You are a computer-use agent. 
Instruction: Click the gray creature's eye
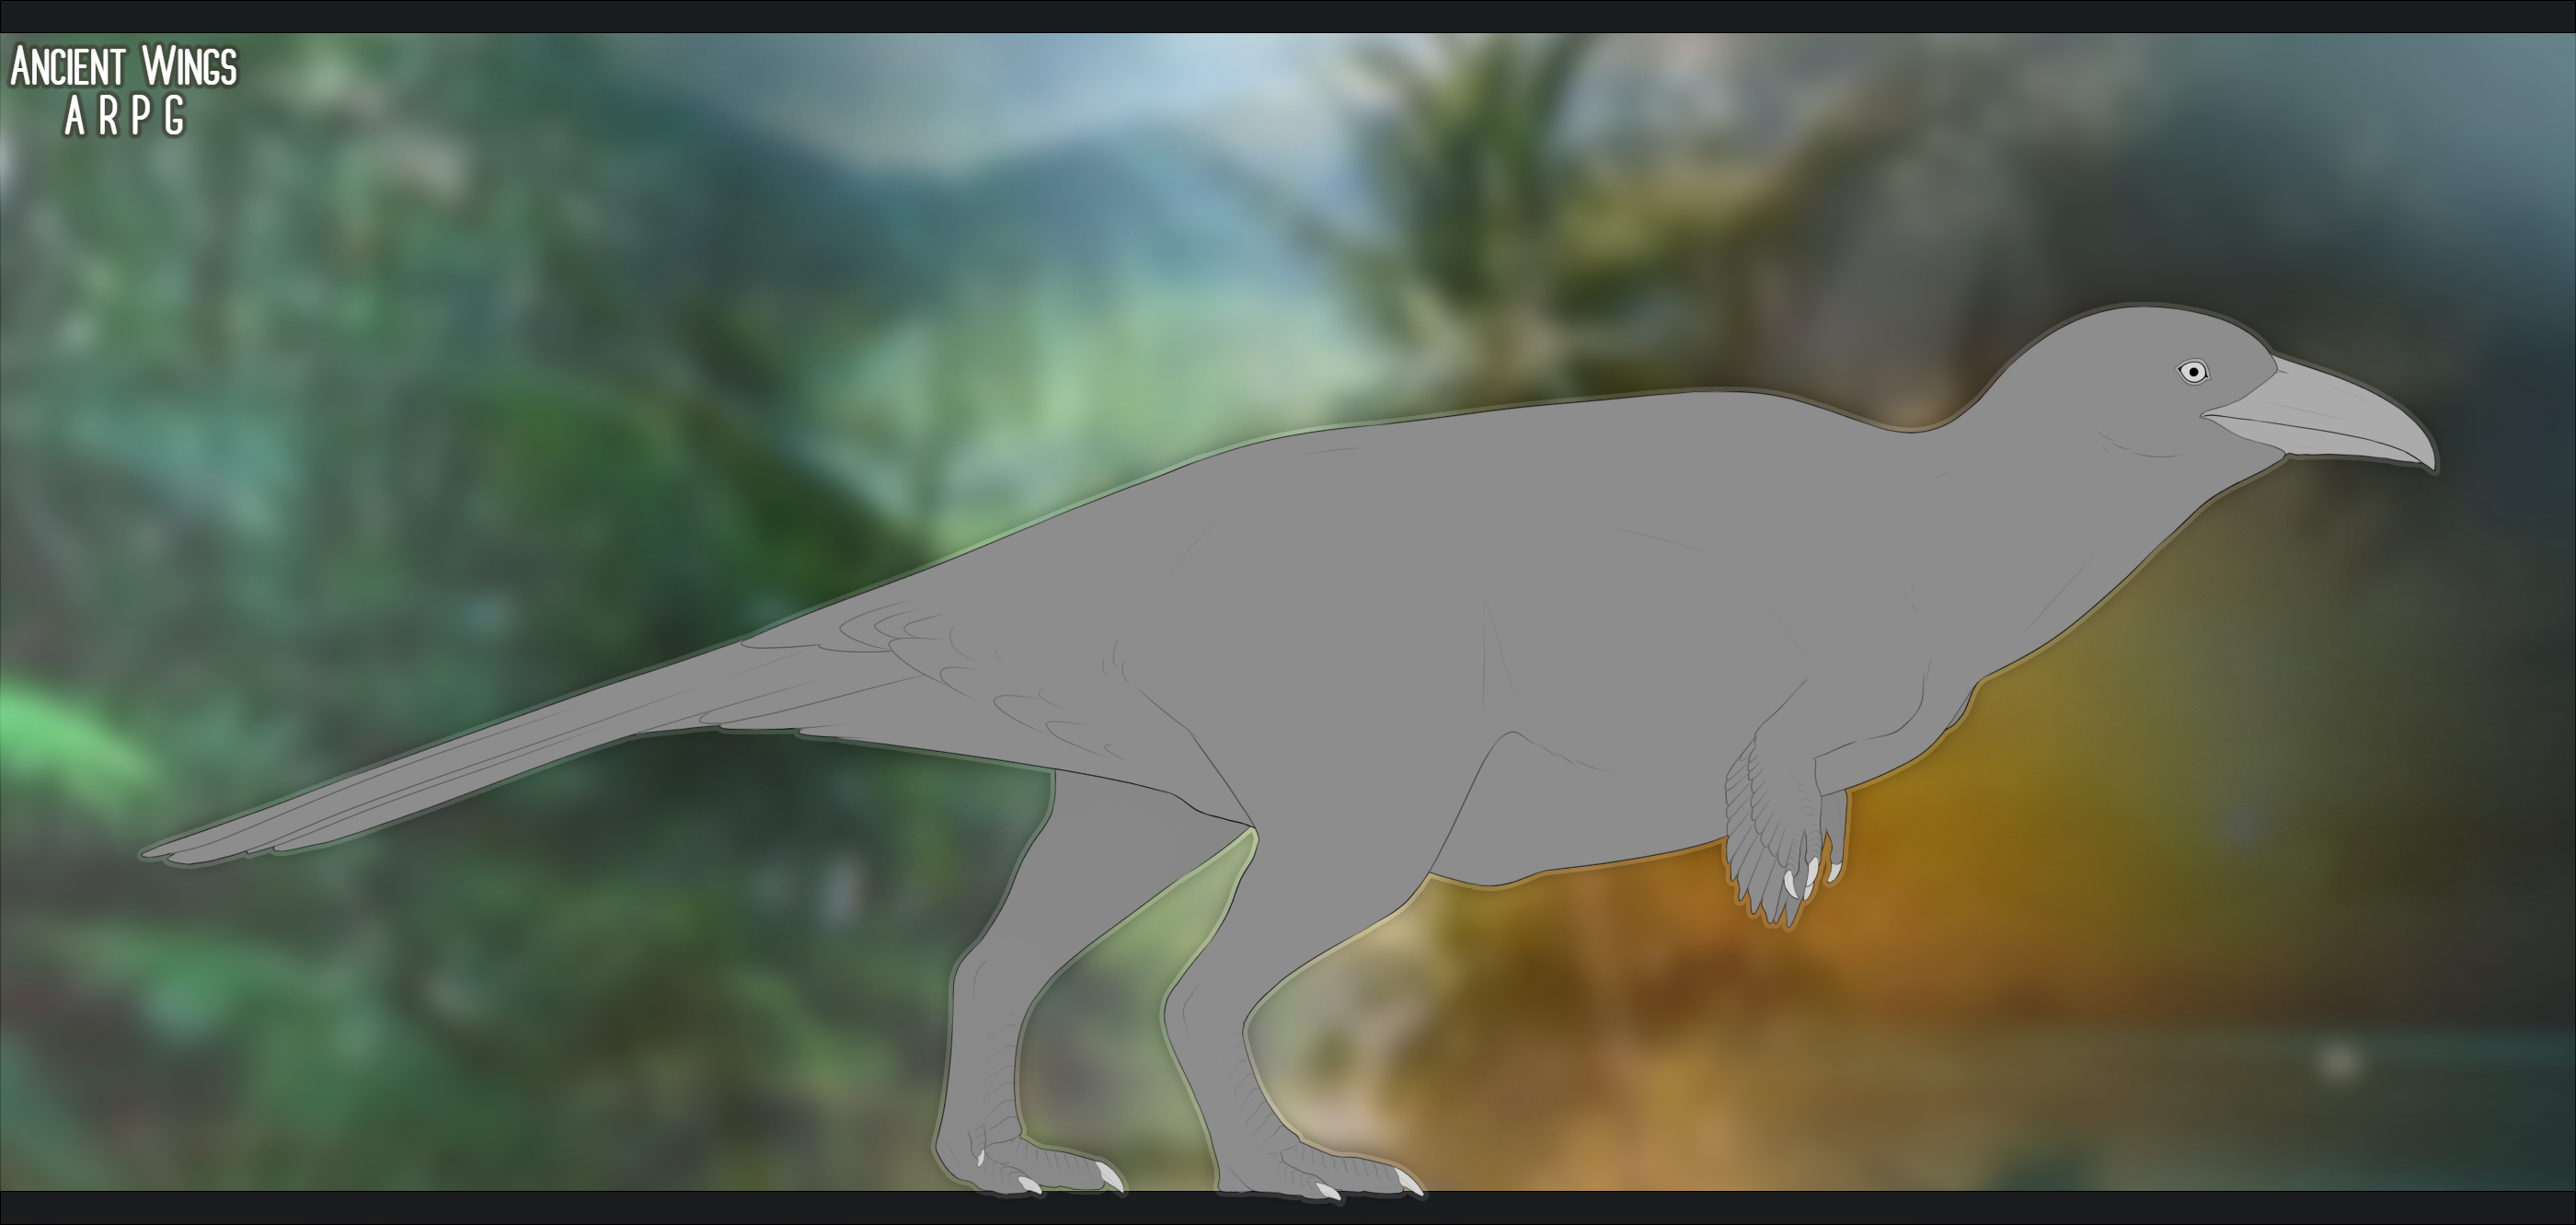(2193, 372)
